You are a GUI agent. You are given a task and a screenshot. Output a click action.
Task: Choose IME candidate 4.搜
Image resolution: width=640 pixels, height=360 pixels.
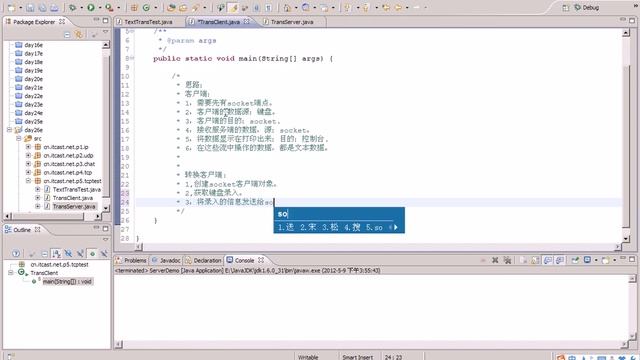pyautogui.click(x=352, y=227)
